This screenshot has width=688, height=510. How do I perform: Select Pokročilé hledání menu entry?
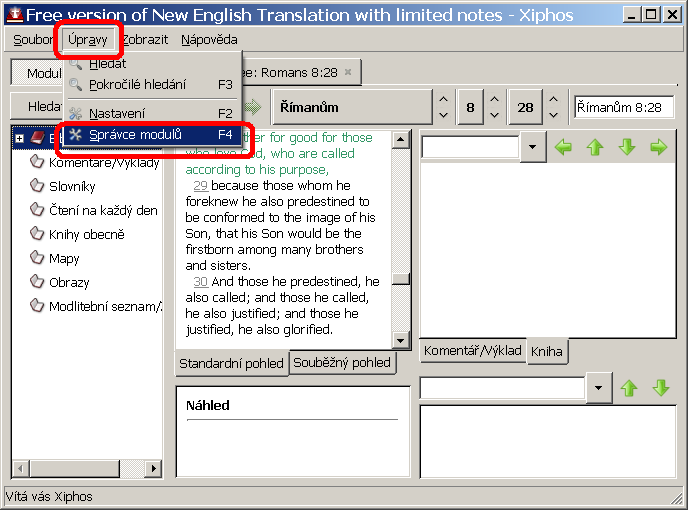pyautogui.click(x=137, y=85)
